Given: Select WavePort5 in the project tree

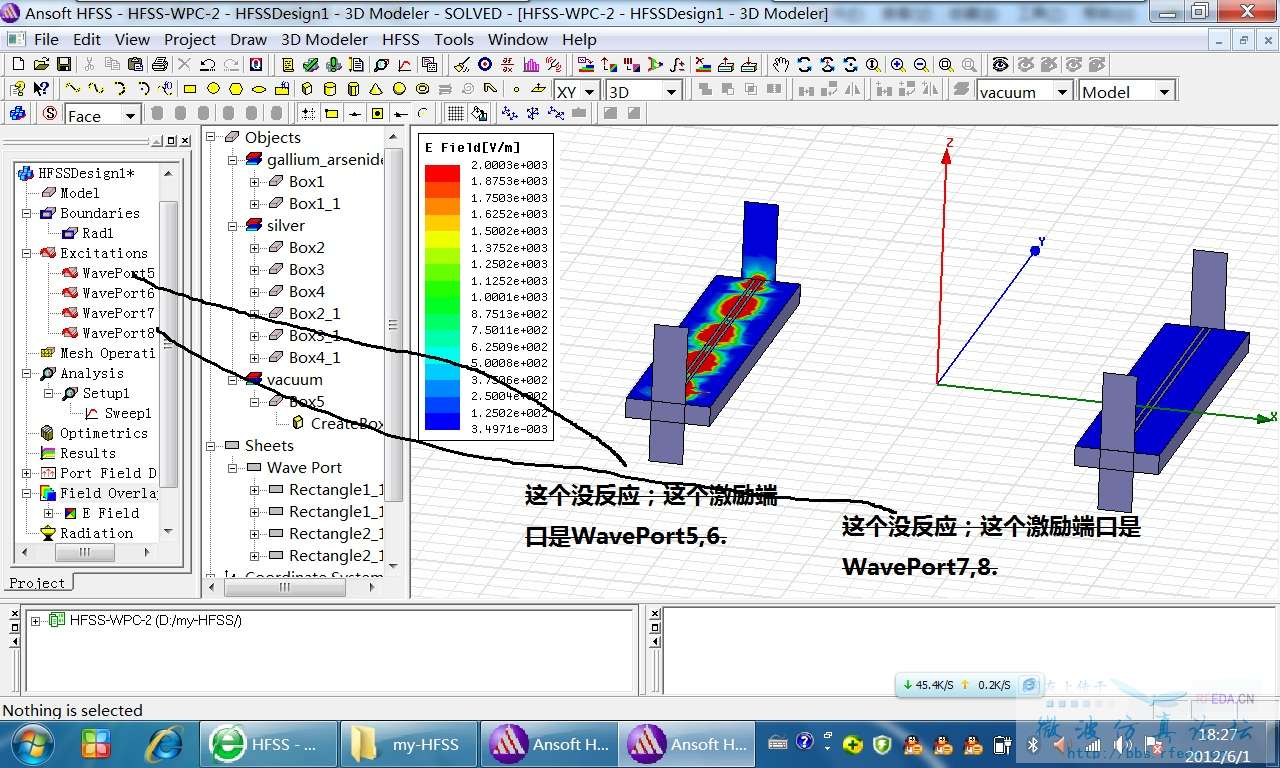Looking at the screenshot, I should pyautogui.click(x=118, y=273).
